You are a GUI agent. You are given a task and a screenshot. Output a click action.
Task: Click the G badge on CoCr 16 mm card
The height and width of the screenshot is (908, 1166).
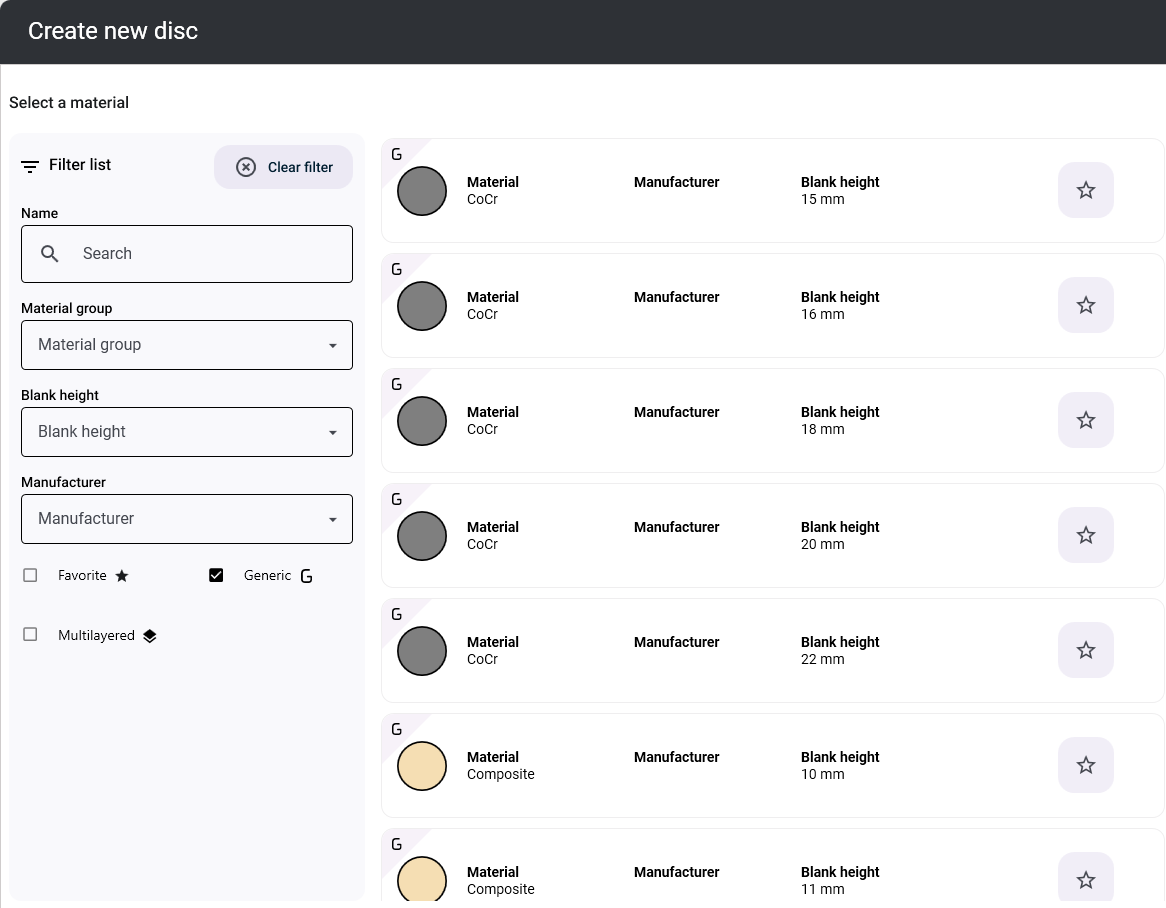pyautogui.click(x=396, y=269)
